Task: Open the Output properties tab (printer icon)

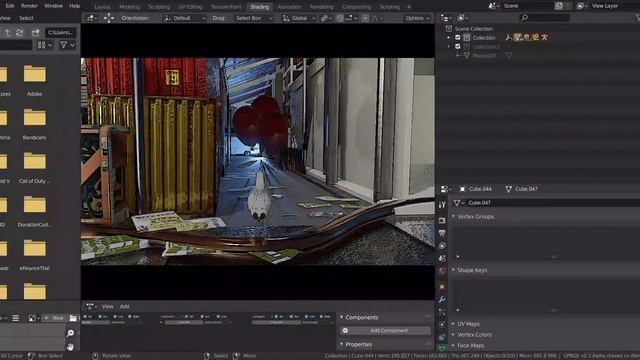Action: pyautogui.click(x=442, y=233)
